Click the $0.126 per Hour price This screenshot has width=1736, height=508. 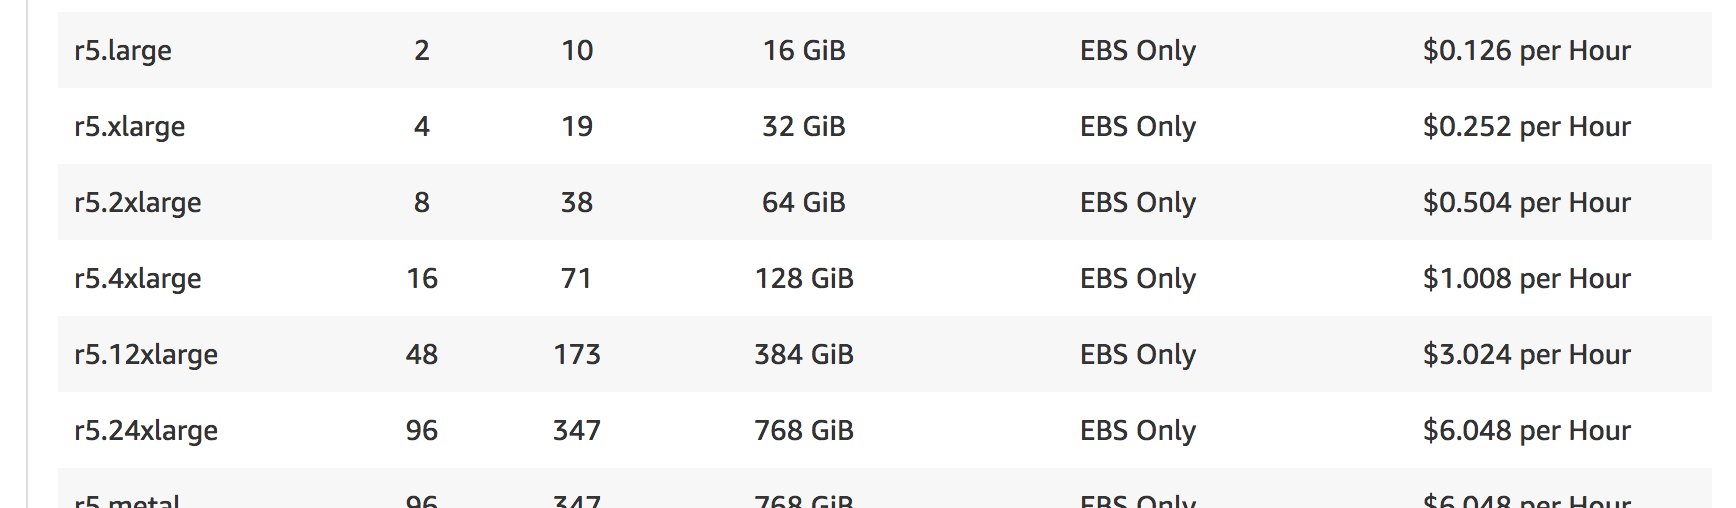[1527, 50]
